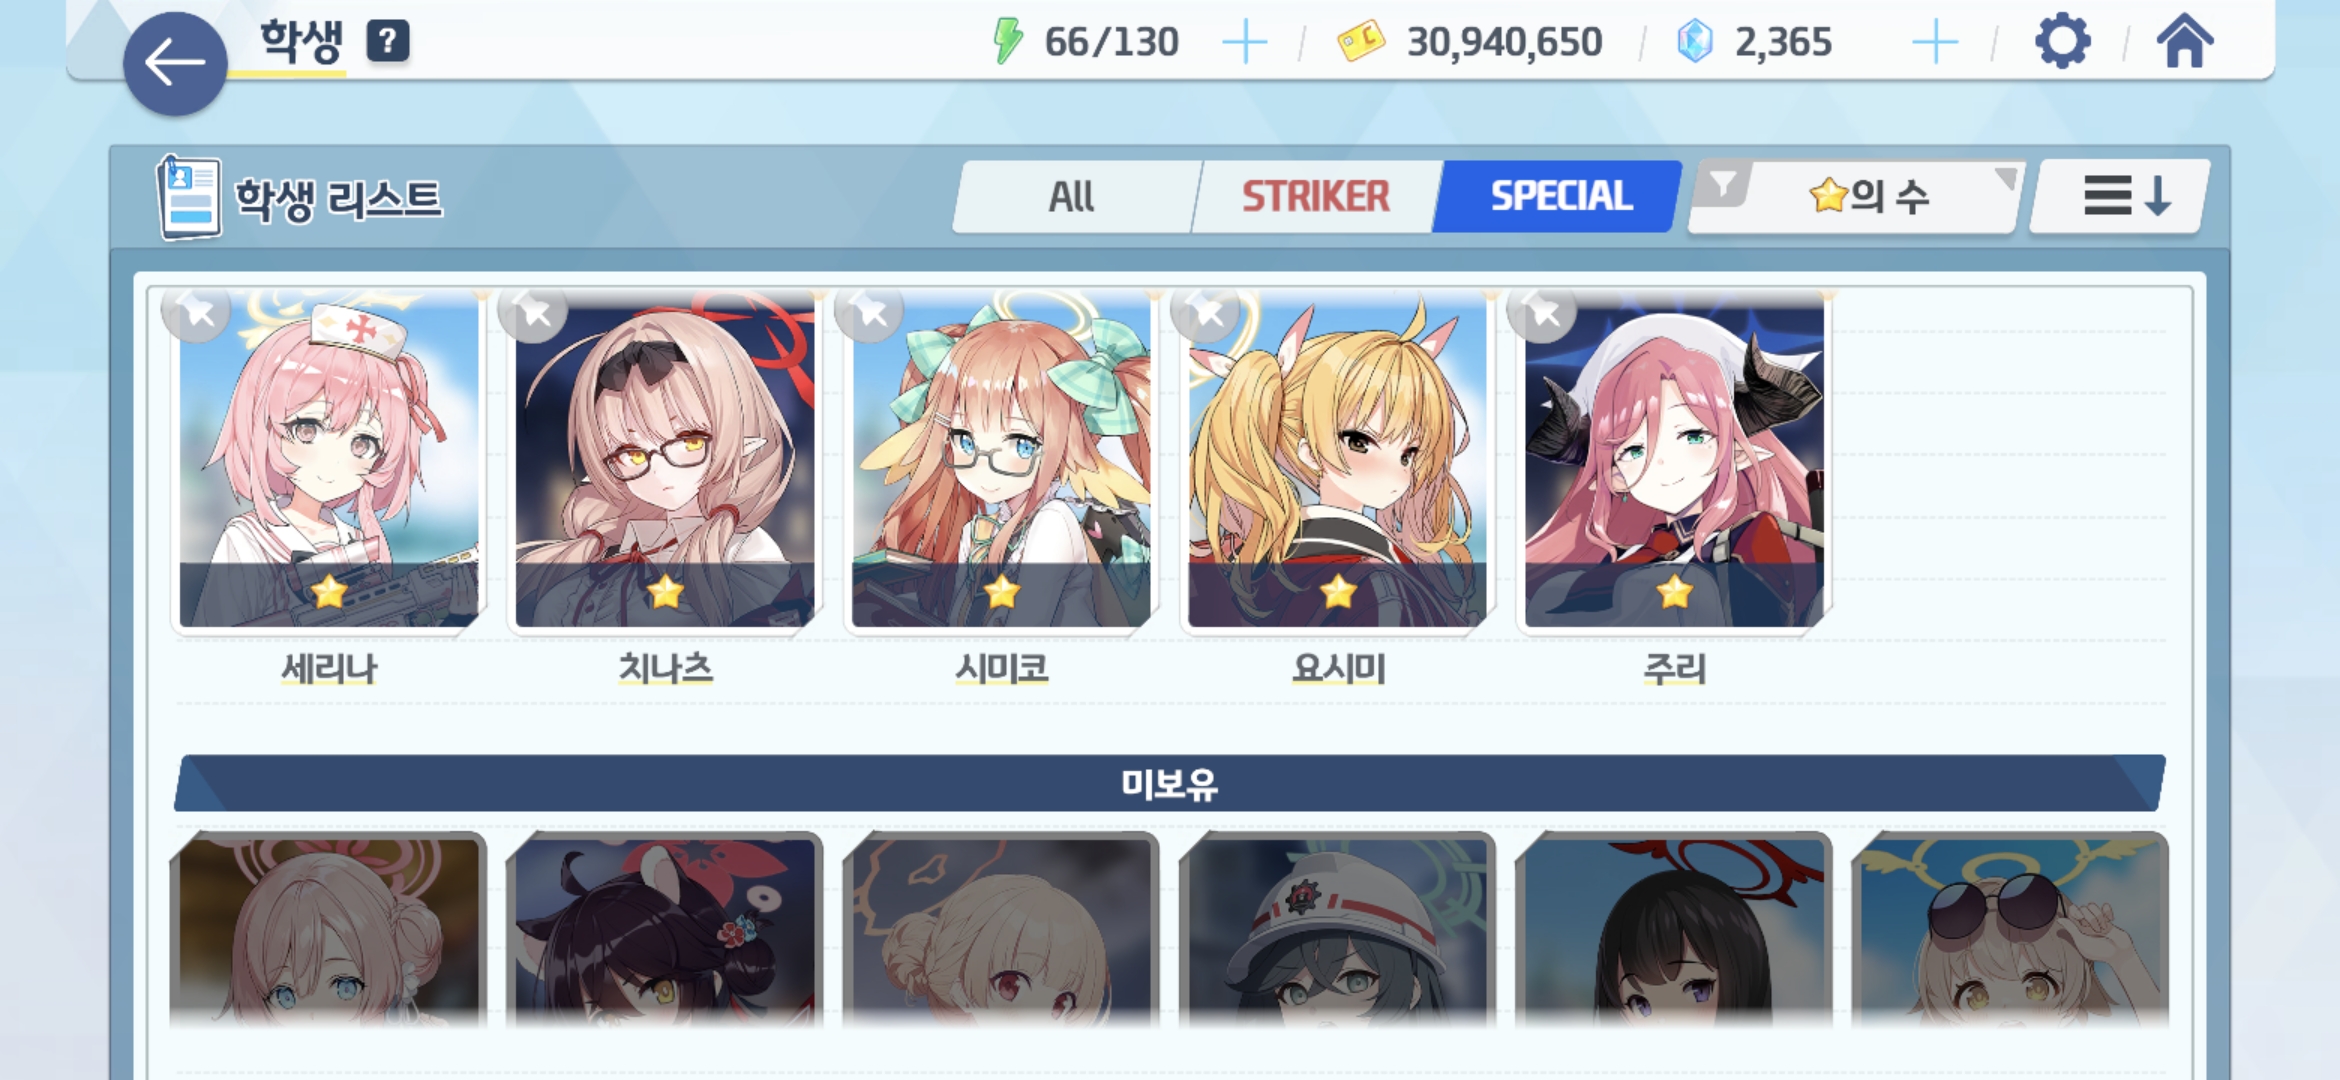This screenshot has width=2340, height=1080.
Task: Add gems with the plus beside 2,365
Action: pos(1935,42)
